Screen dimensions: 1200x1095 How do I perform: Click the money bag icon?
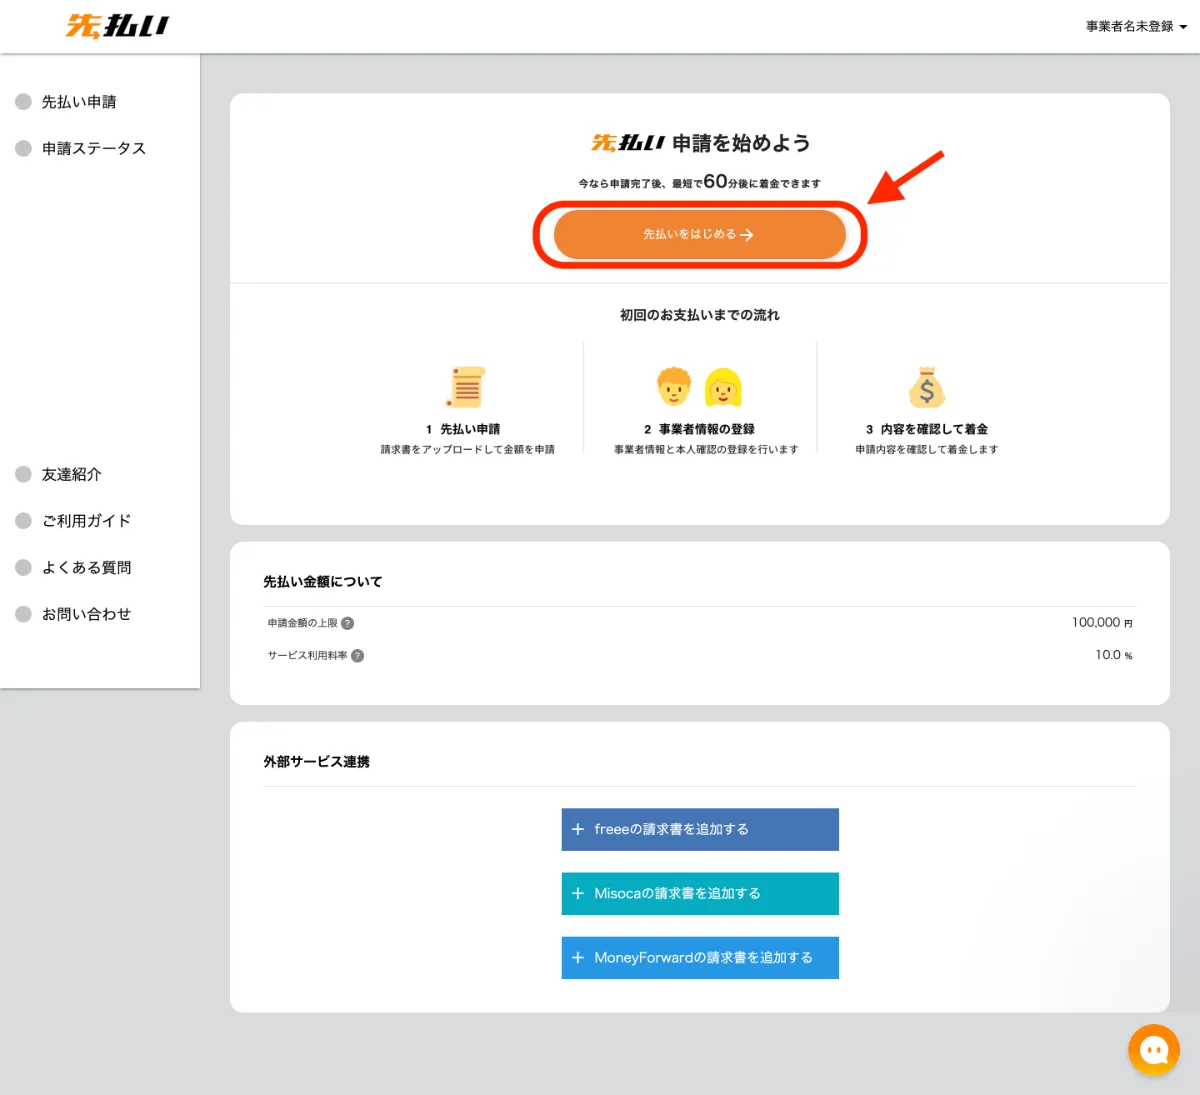927,387
